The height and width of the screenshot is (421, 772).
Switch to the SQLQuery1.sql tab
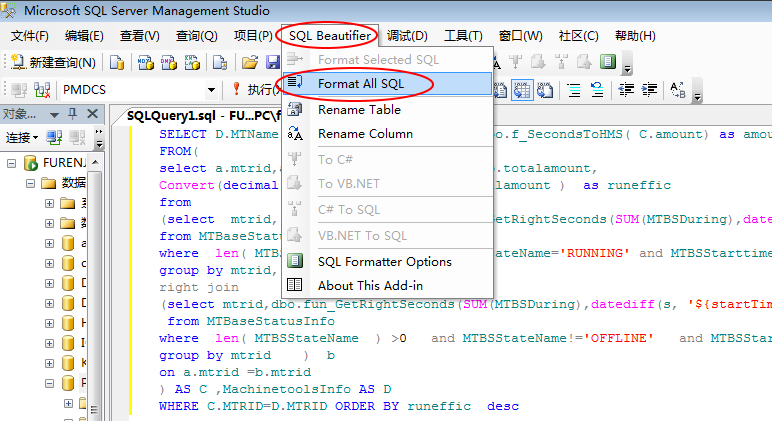tap(203, 116)
